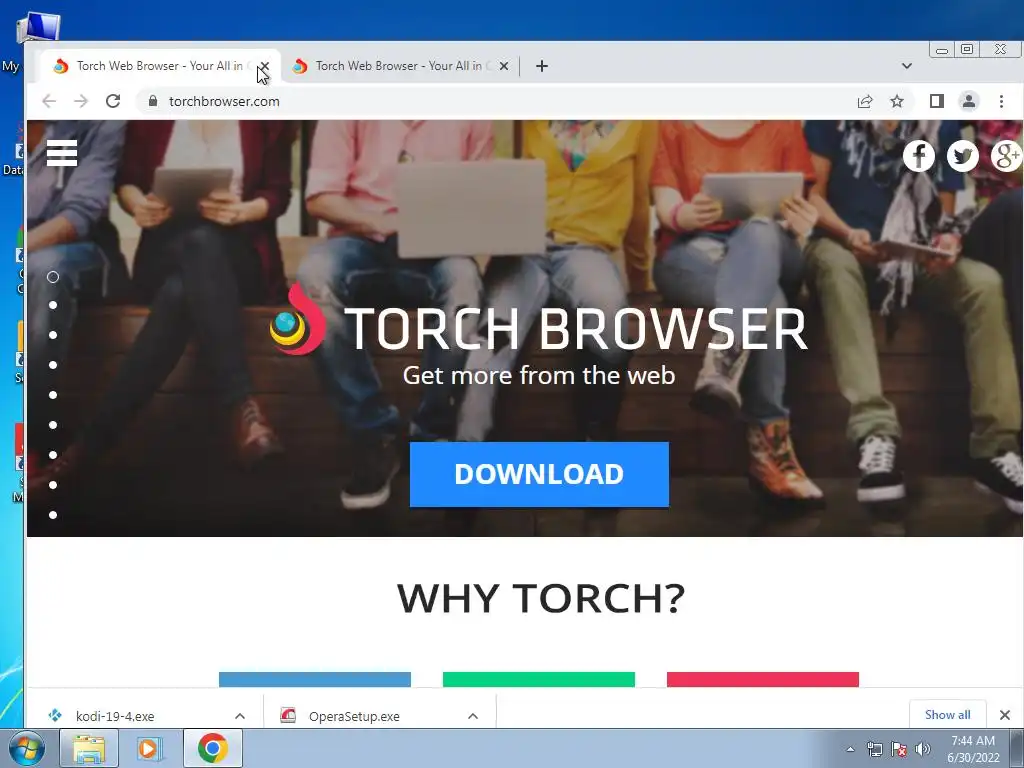Select the last page navigation dot

(53, 515)
